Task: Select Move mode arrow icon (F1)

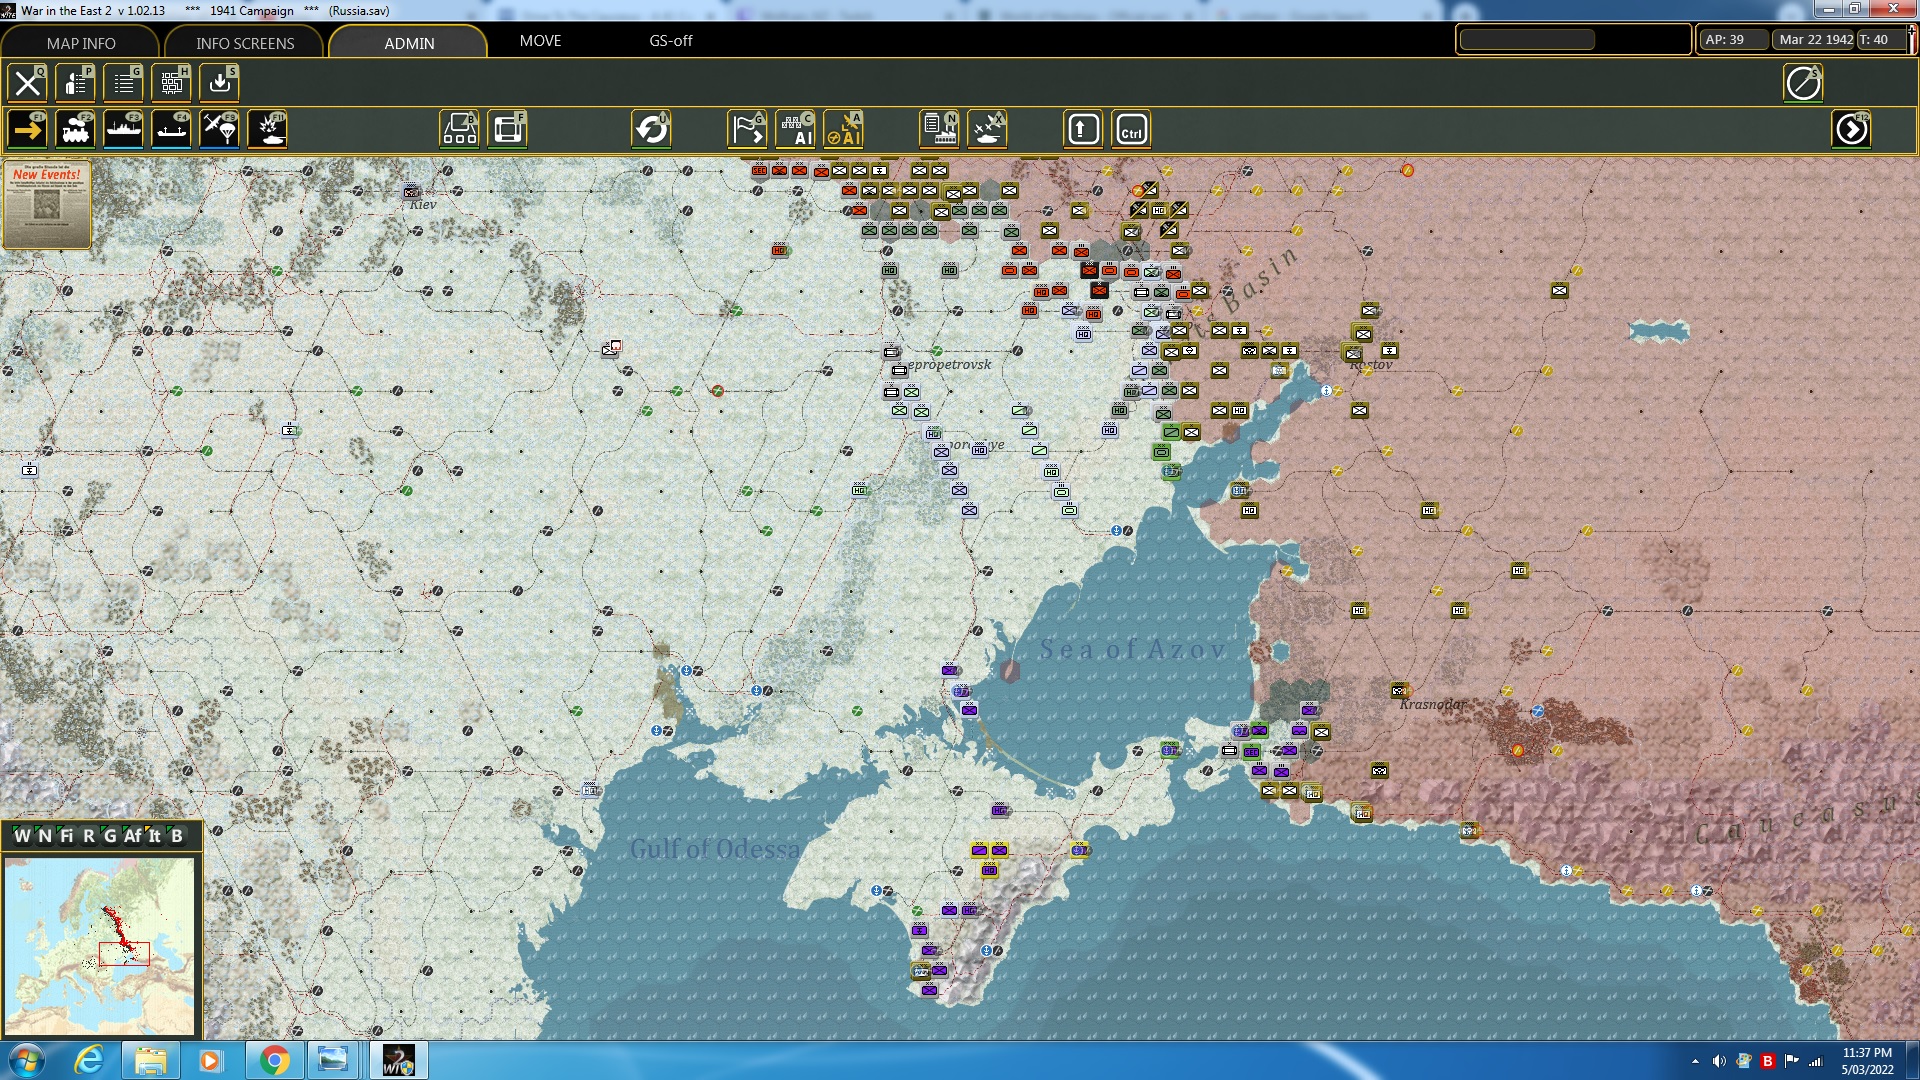Action: [x=28, y=130]
